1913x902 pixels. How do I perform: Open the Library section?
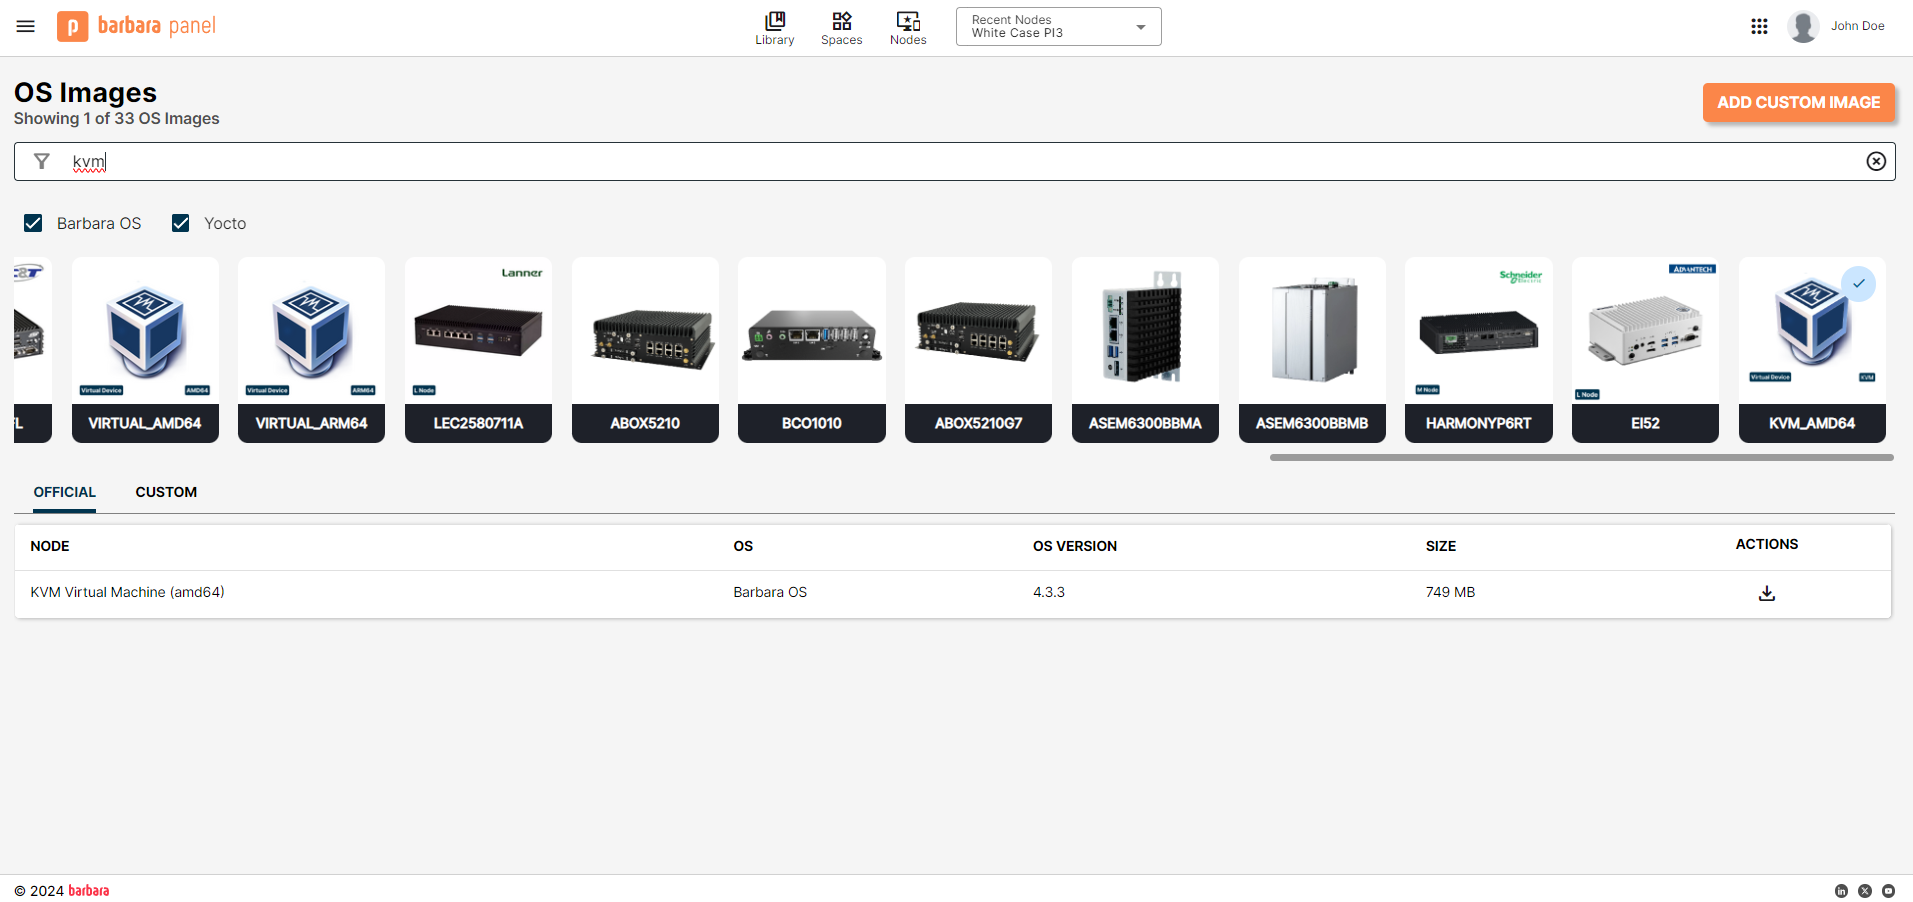point(774,28)
